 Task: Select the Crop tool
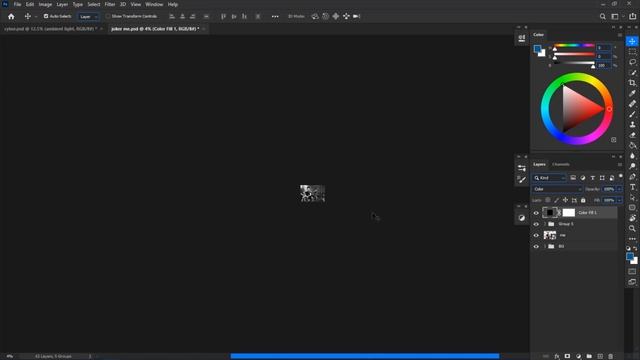(x=632, y=83)
